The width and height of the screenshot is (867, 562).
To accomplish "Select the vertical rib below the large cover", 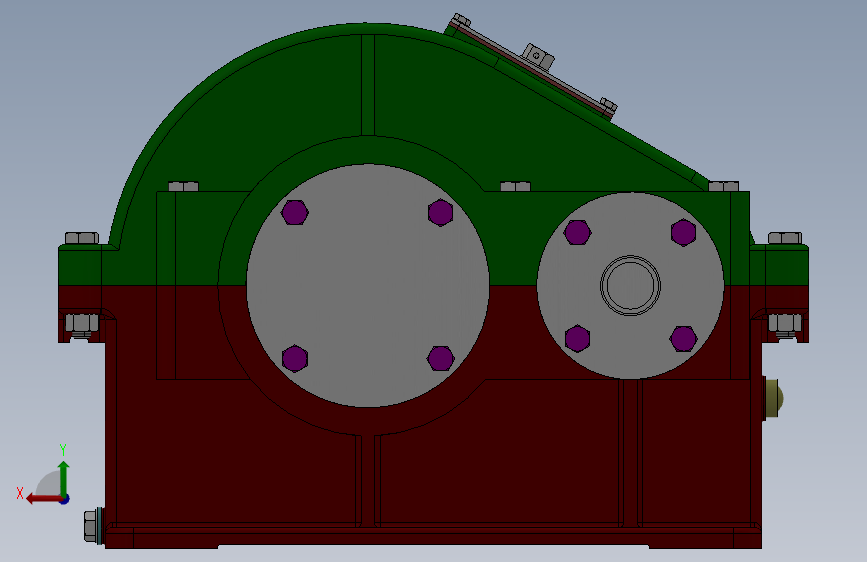I will (x=368, y=480).
